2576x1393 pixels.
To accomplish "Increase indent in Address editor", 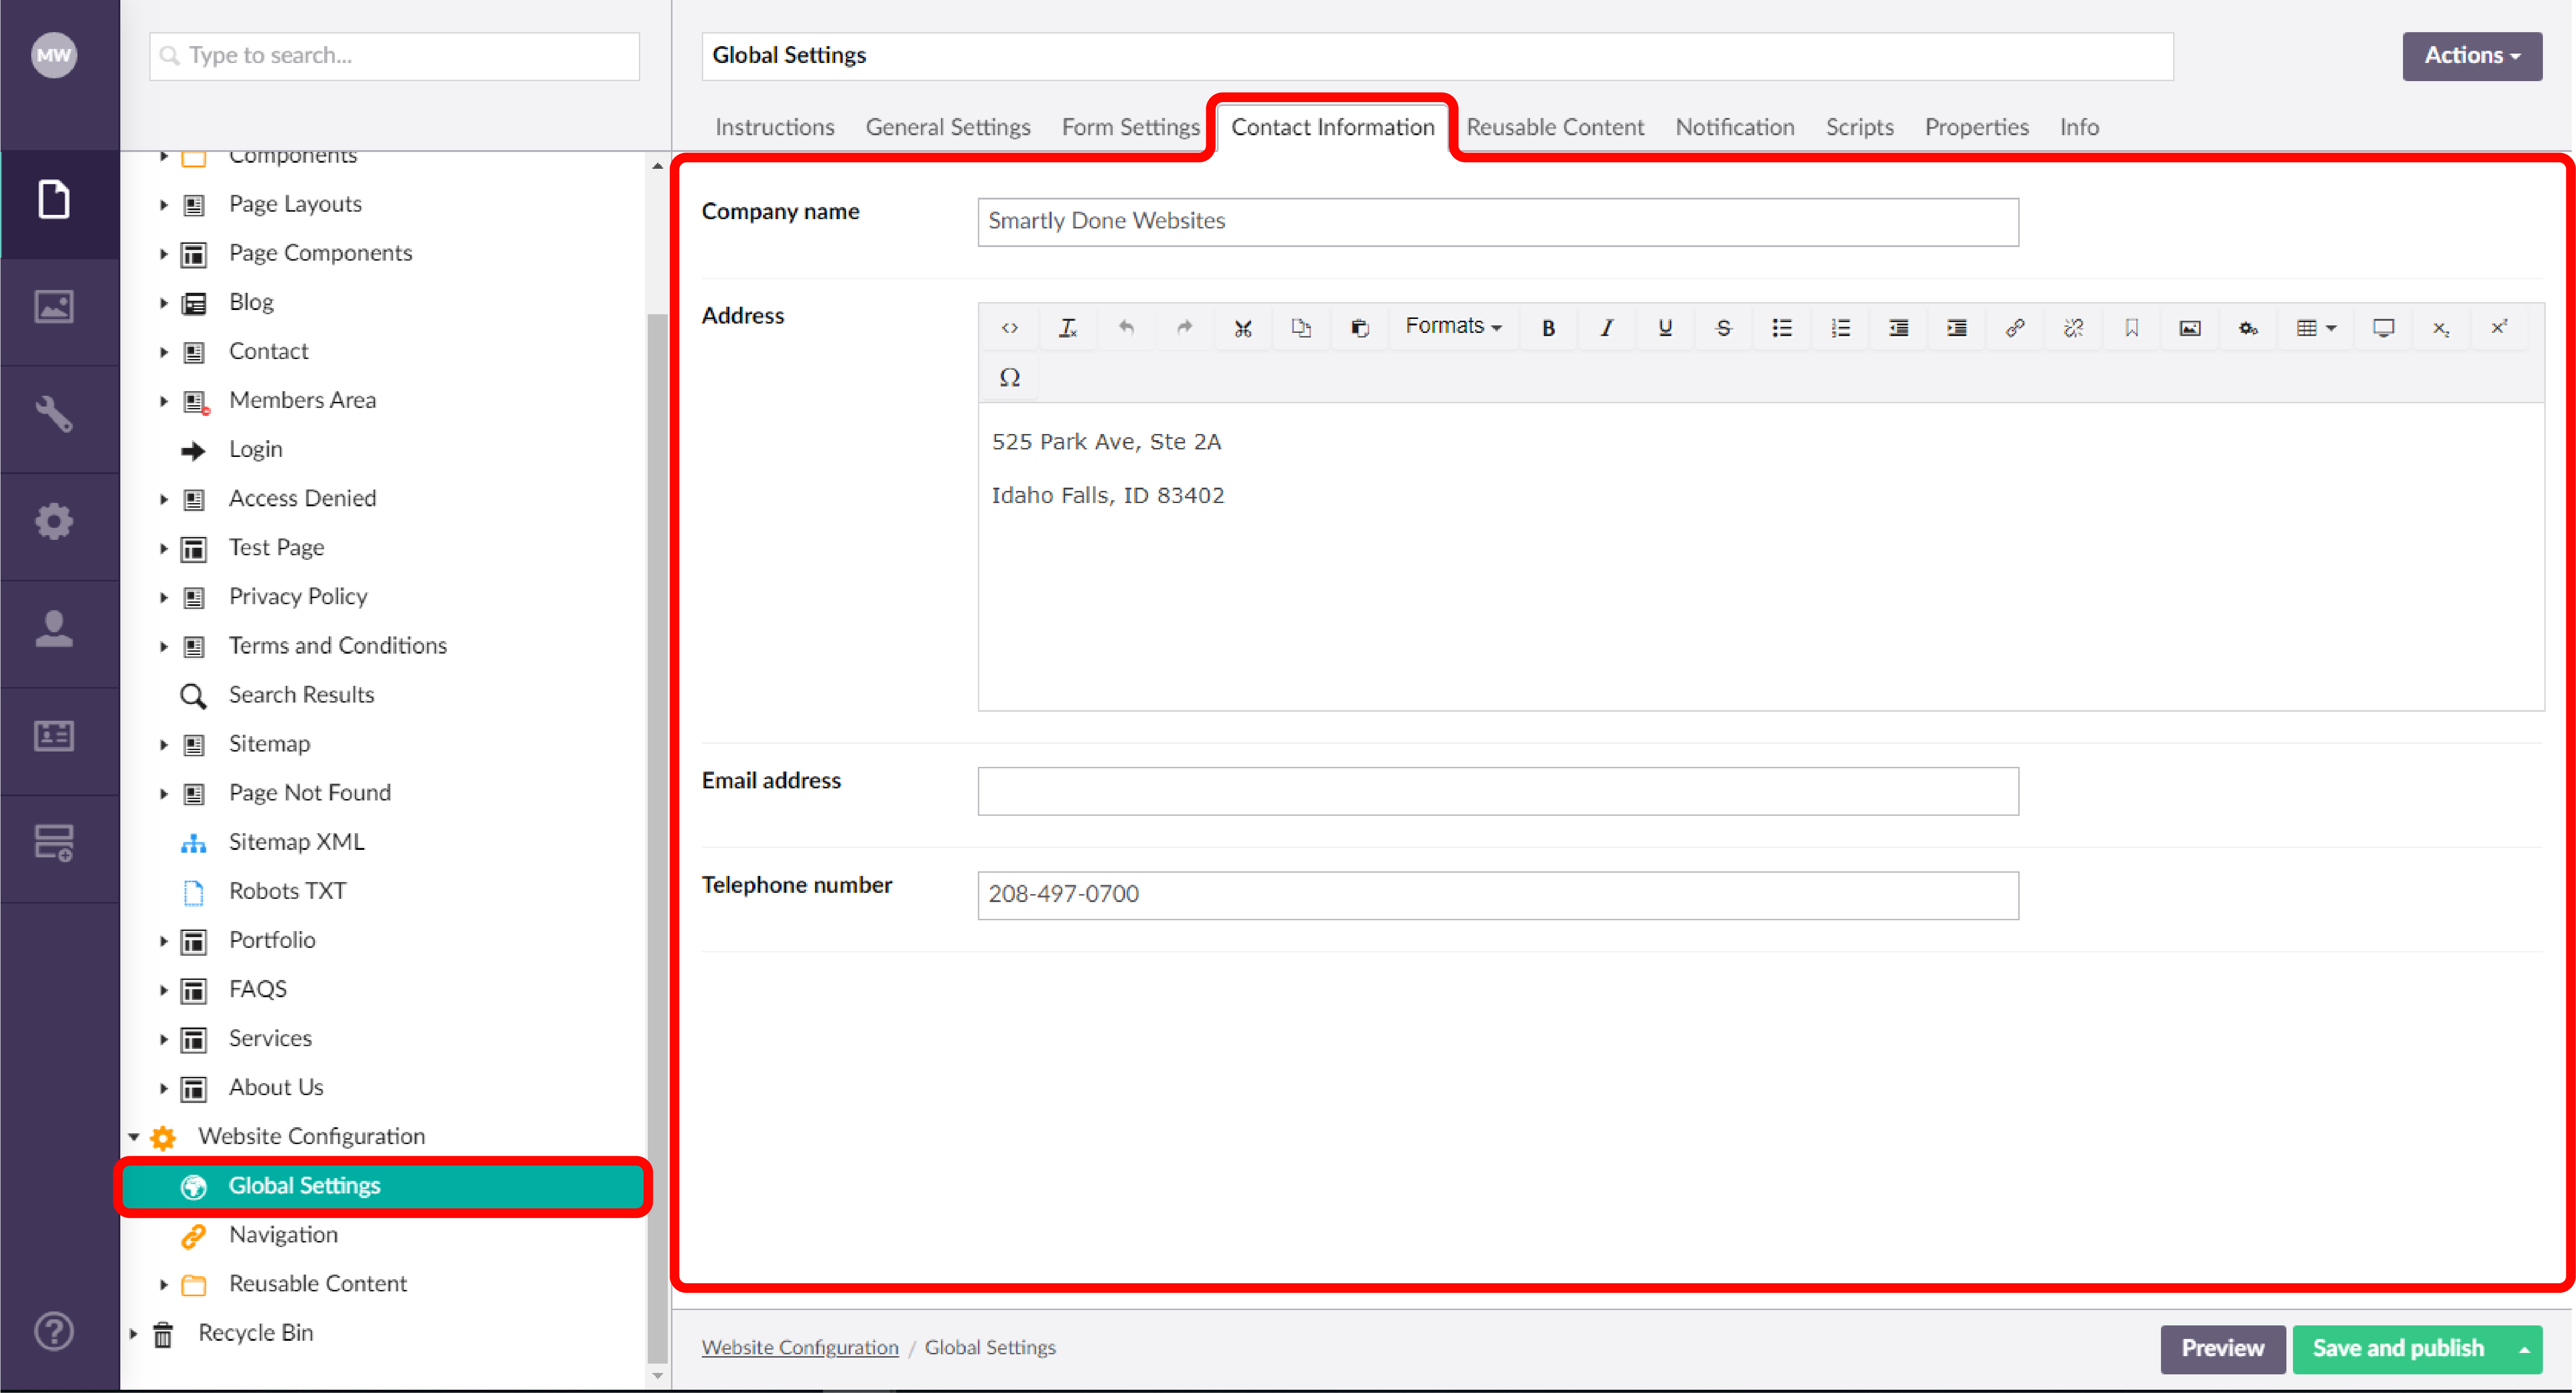I will pyautogui.click(x=1957, y=328).
